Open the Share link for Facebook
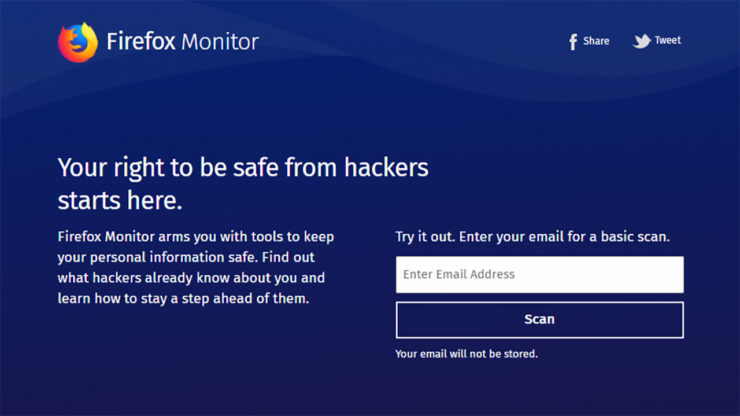This screenshot has height=416, width=740. 589,42
